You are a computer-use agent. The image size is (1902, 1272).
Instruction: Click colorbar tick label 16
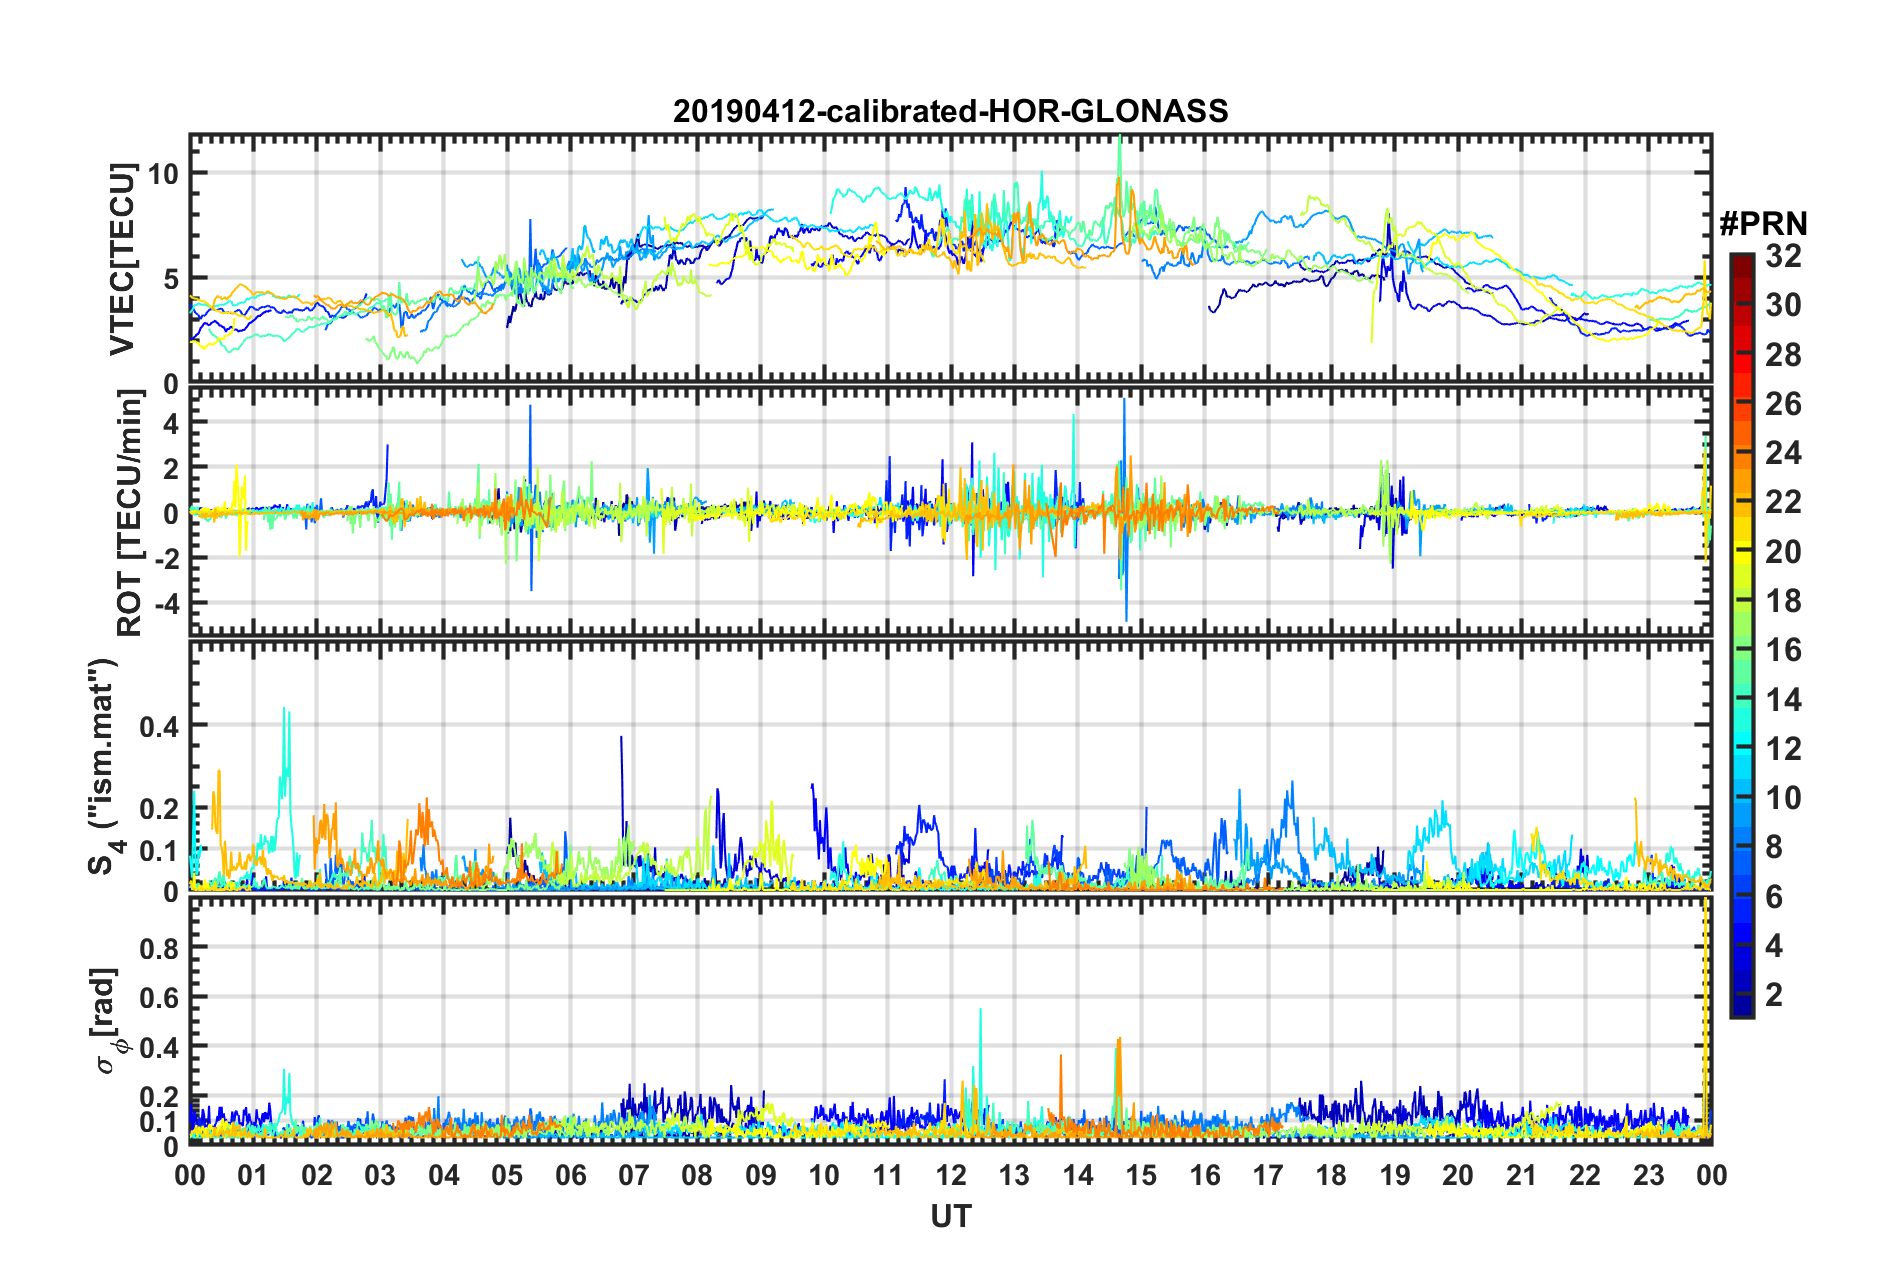(1783, 650)
